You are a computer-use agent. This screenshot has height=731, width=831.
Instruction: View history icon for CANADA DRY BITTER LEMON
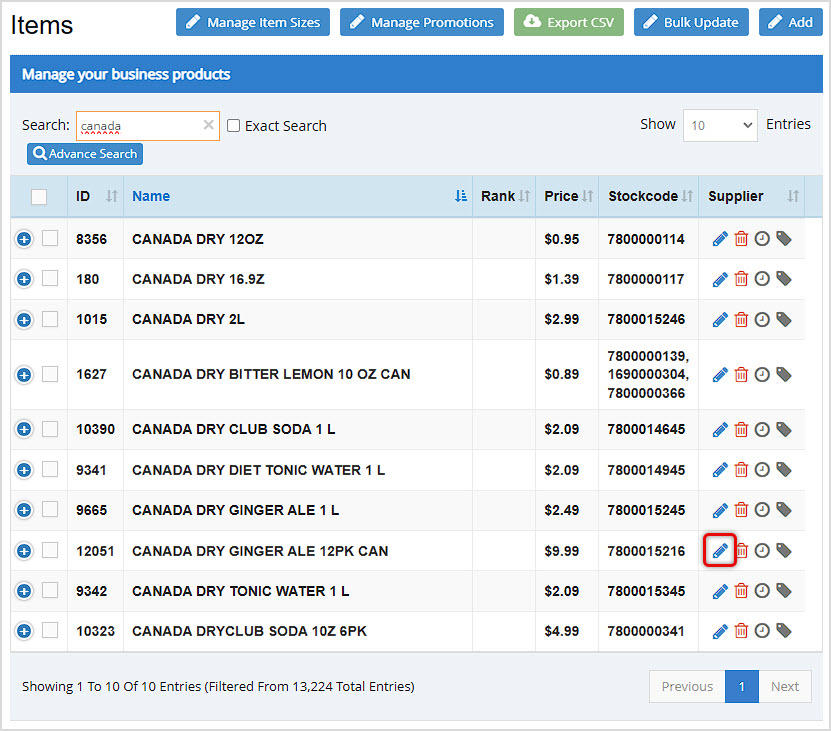coord(762,374)
